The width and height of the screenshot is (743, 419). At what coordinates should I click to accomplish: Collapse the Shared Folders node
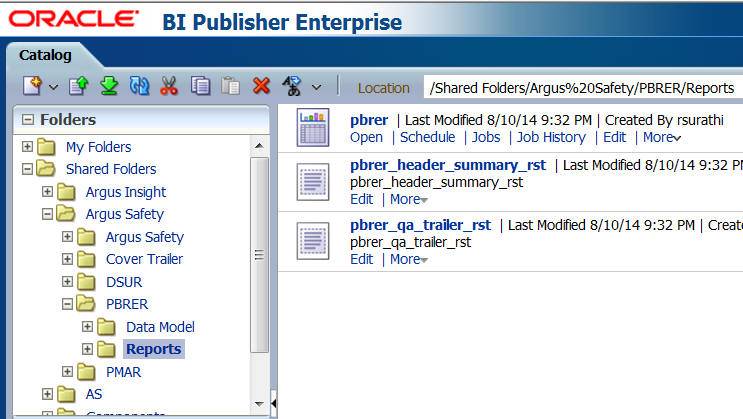27,168
